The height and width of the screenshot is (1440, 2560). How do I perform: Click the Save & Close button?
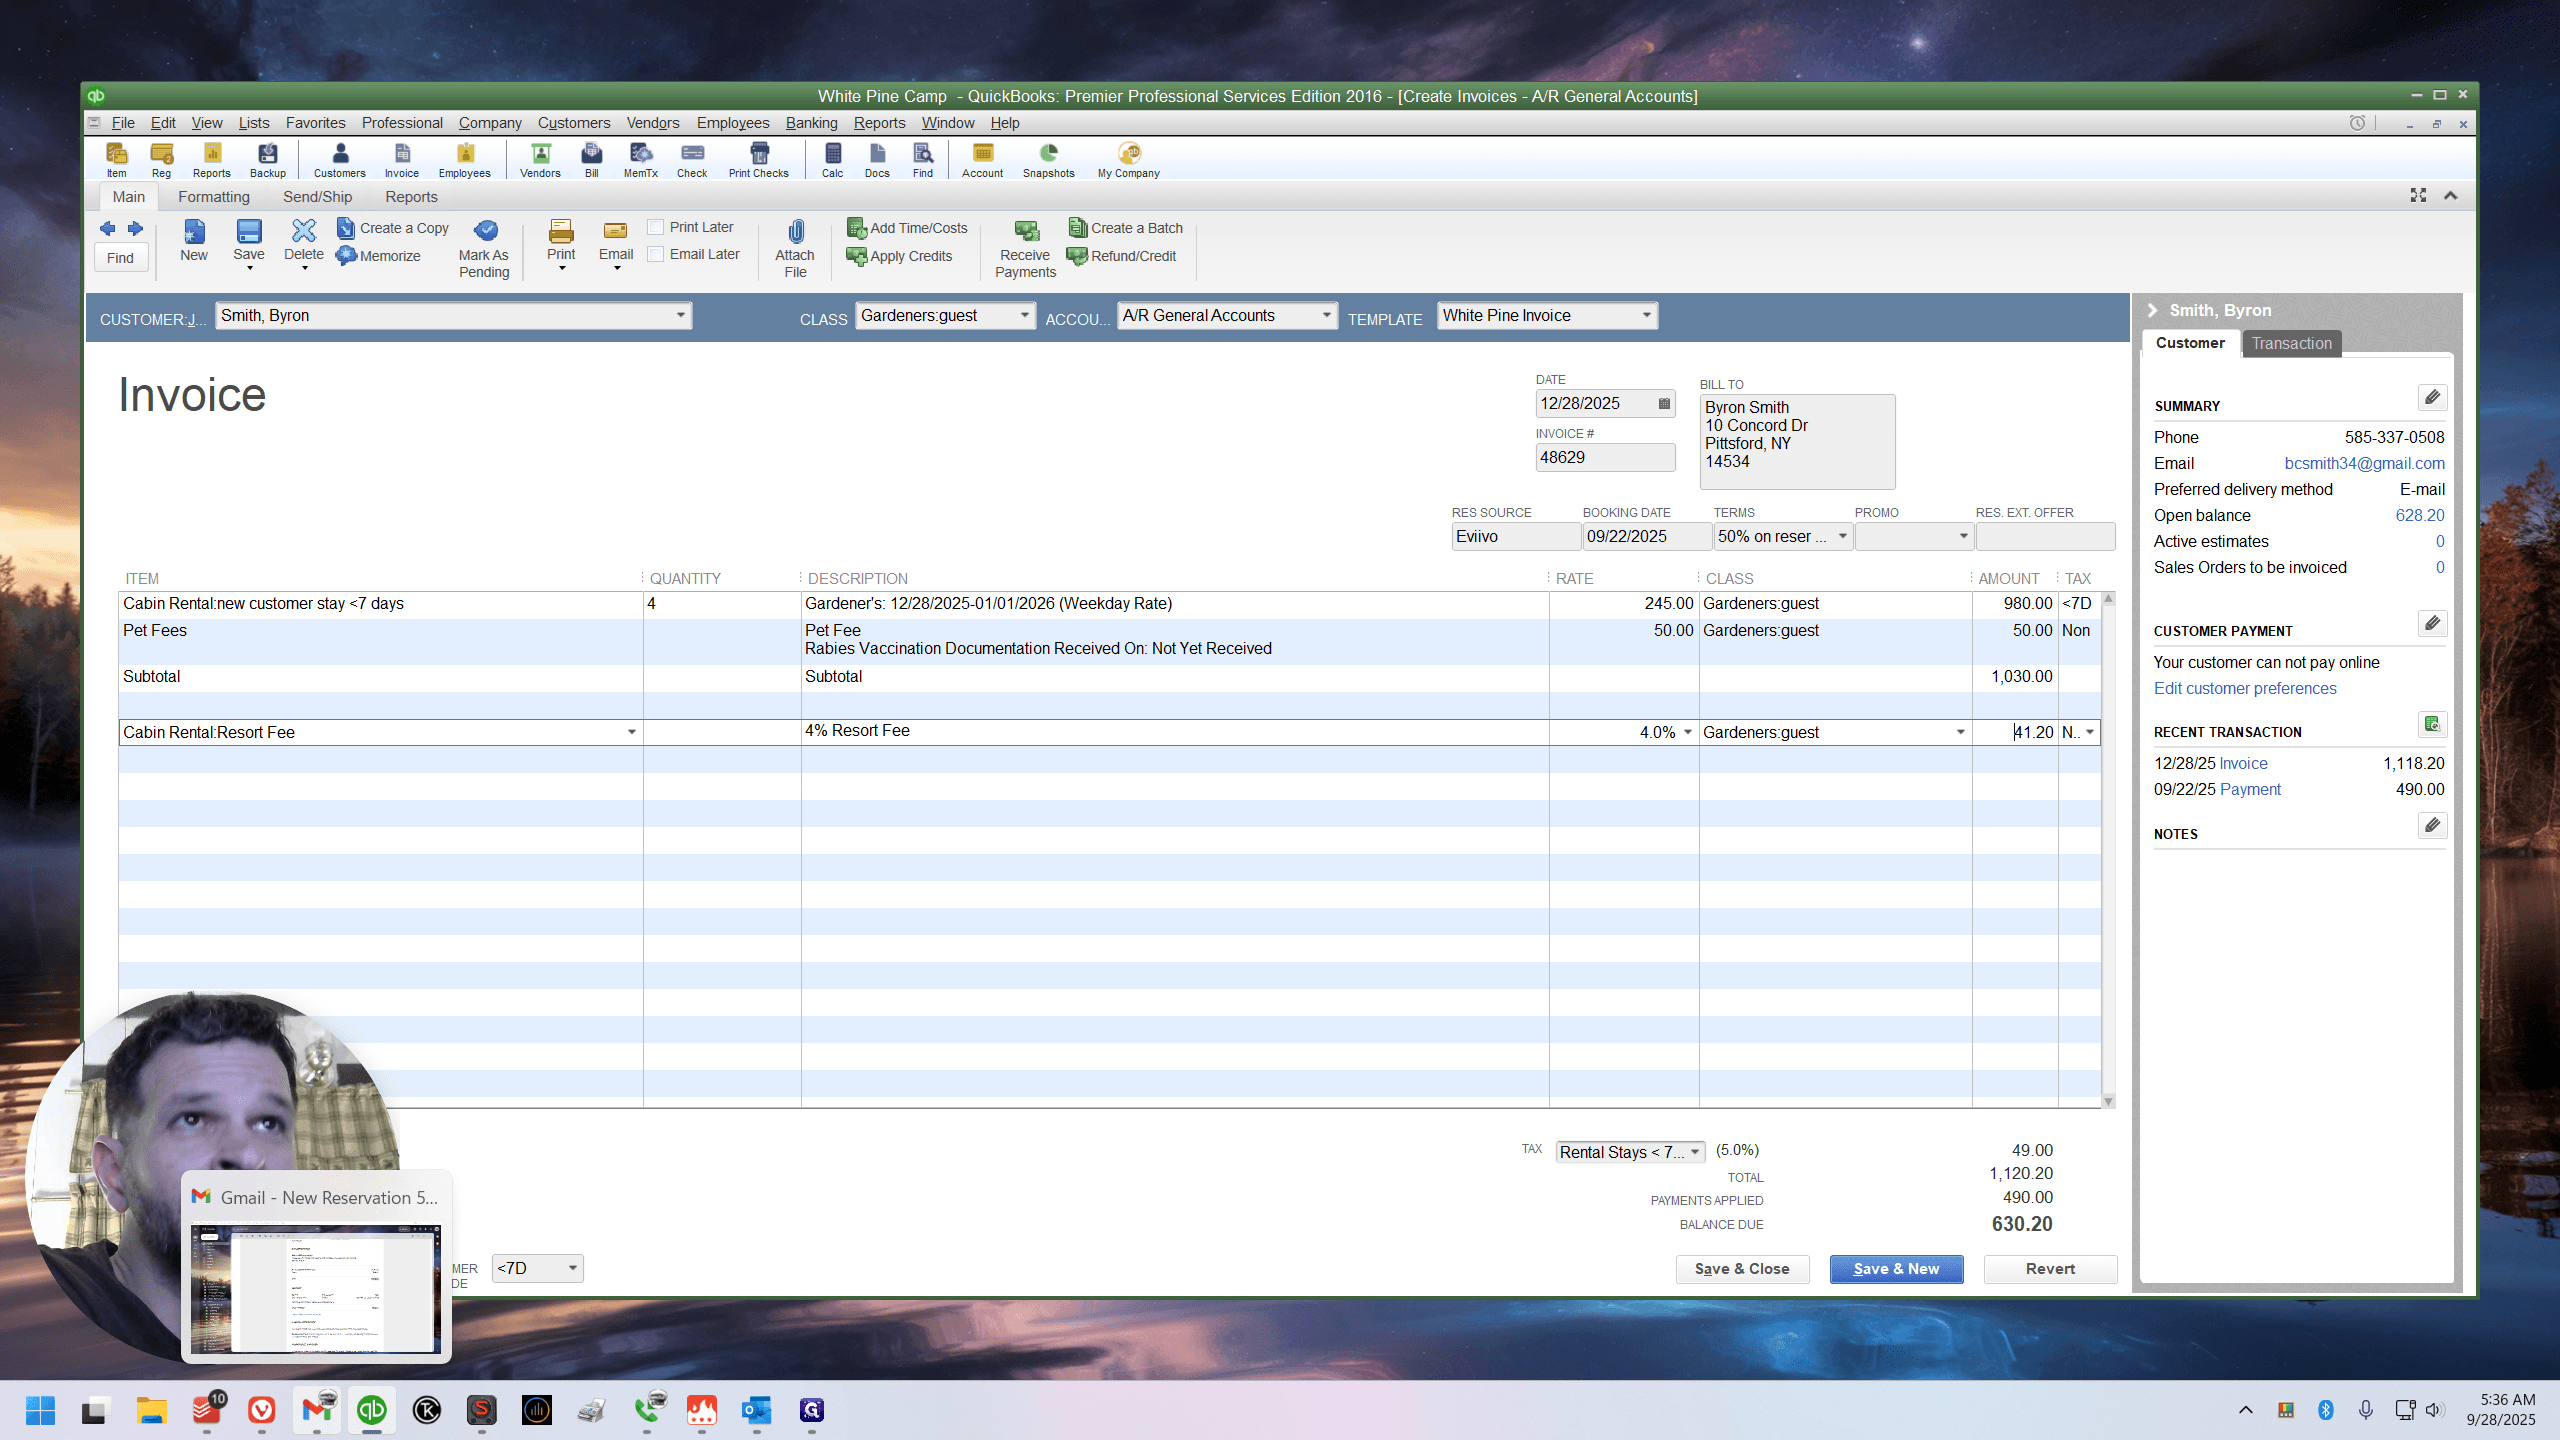(1742, 1269)
